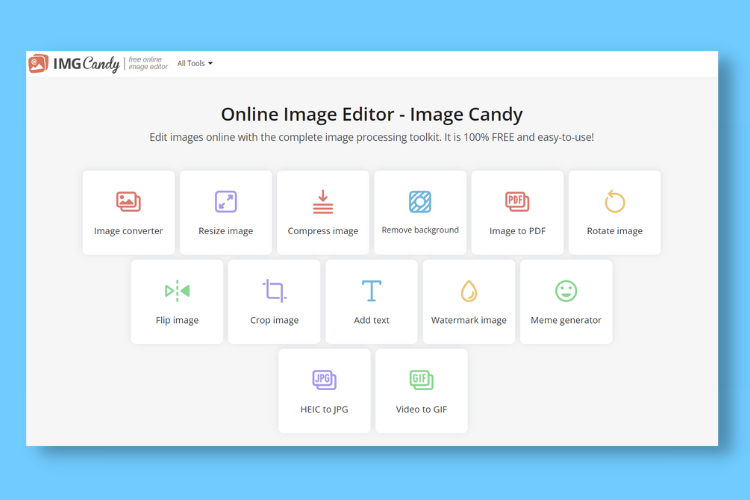Open the Flip image label
This screenshot has width=750, height=500.
click(177, 320)
